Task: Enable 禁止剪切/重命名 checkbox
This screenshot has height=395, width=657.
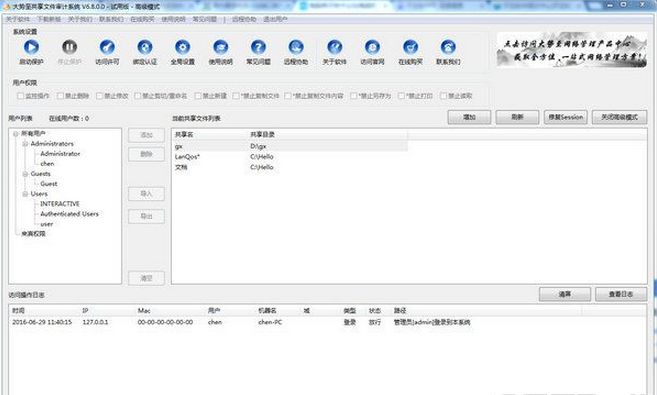Action: pyautogui.click(x=137, y=96)
